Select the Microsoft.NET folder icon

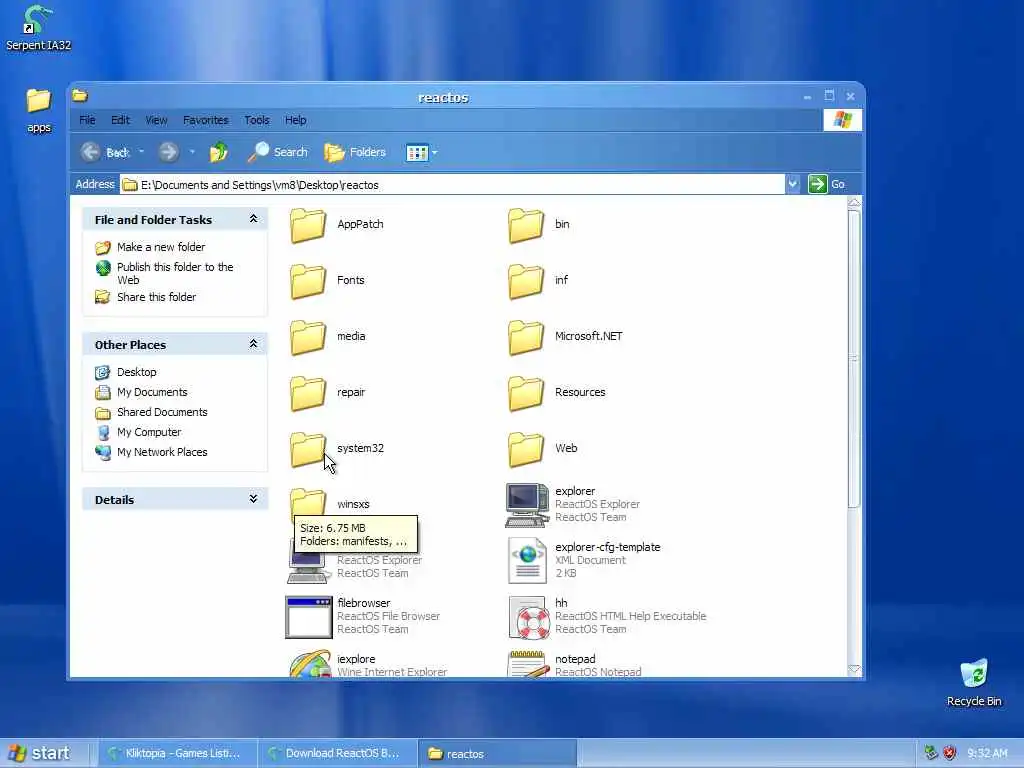pos(526,338)
